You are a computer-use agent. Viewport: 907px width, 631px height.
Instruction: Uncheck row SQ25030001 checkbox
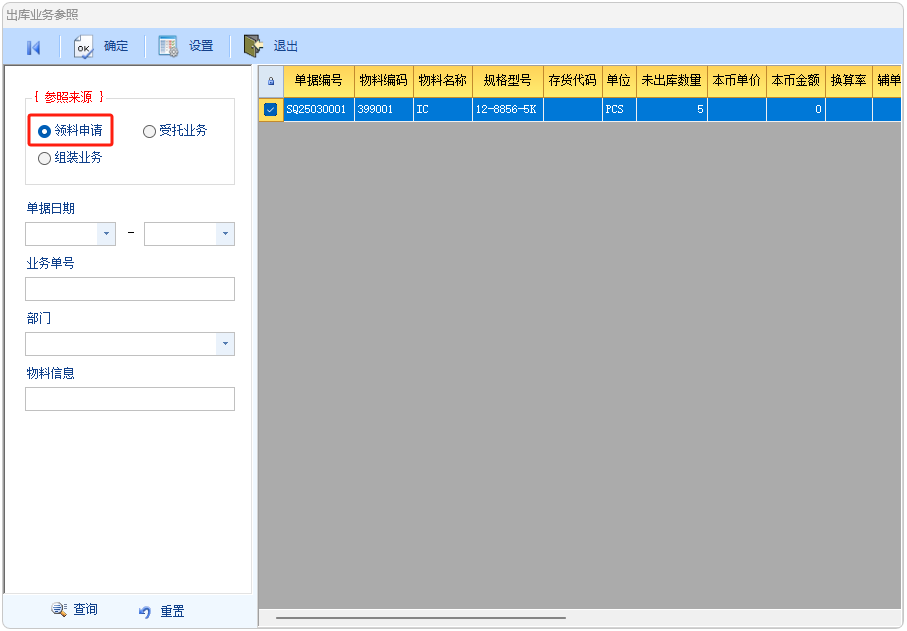(270, 109)
